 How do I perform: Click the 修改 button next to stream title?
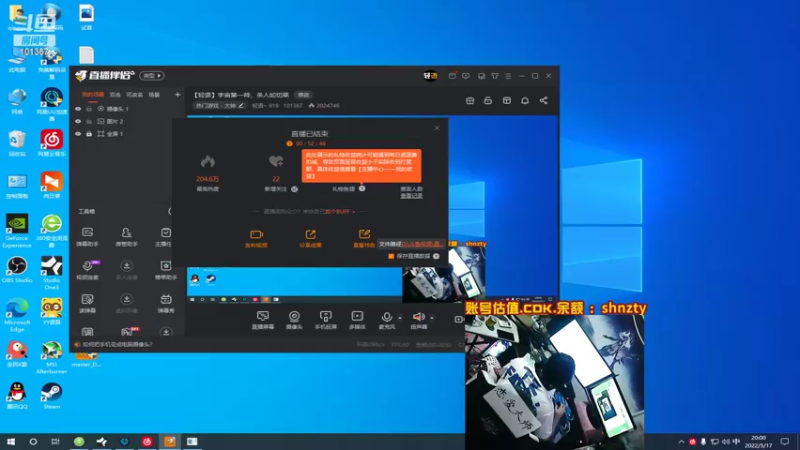(304, 95)
